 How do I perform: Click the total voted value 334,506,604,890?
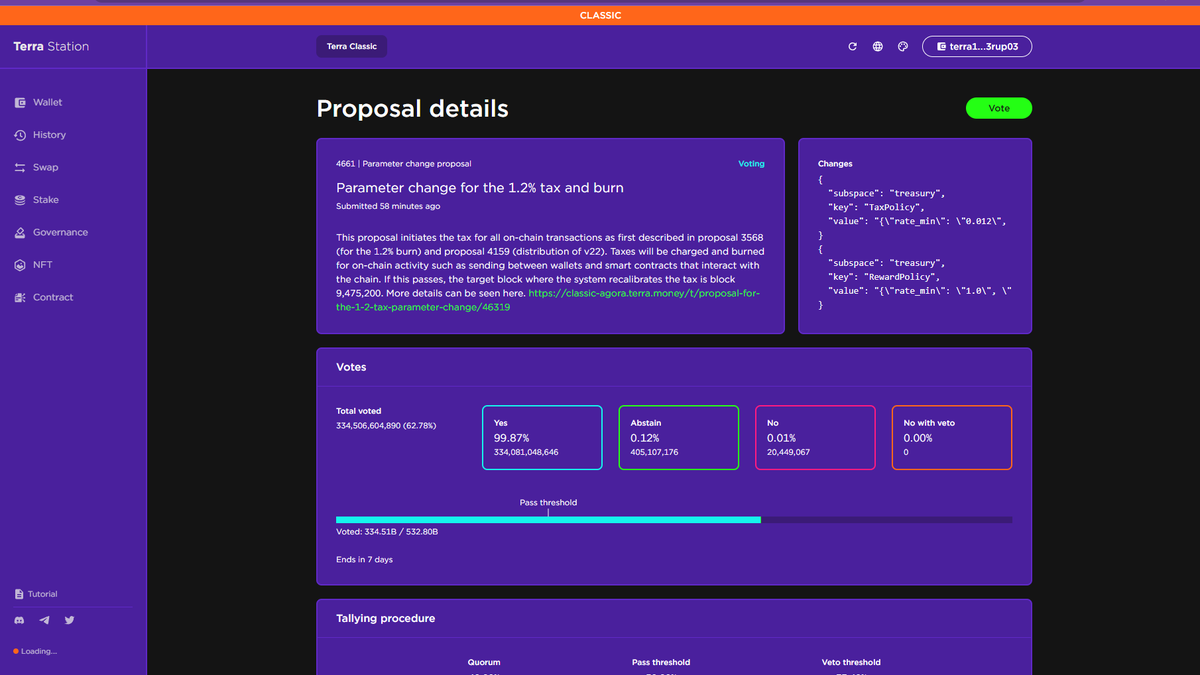pos(368,426)
